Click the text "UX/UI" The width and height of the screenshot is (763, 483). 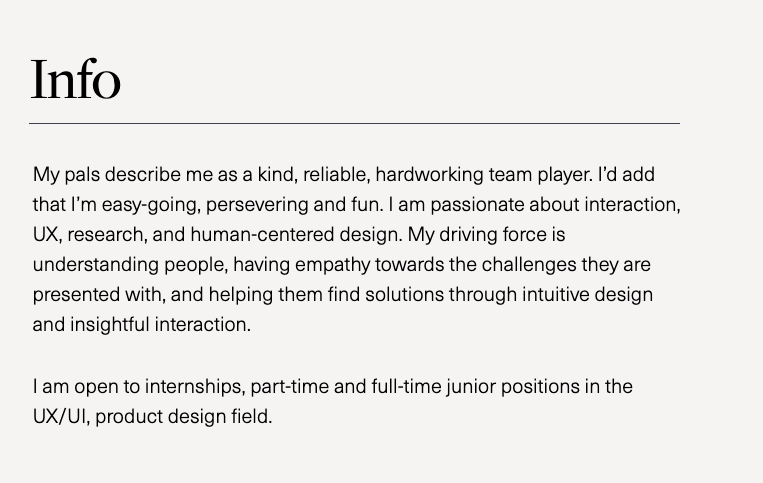pos(58,416)
